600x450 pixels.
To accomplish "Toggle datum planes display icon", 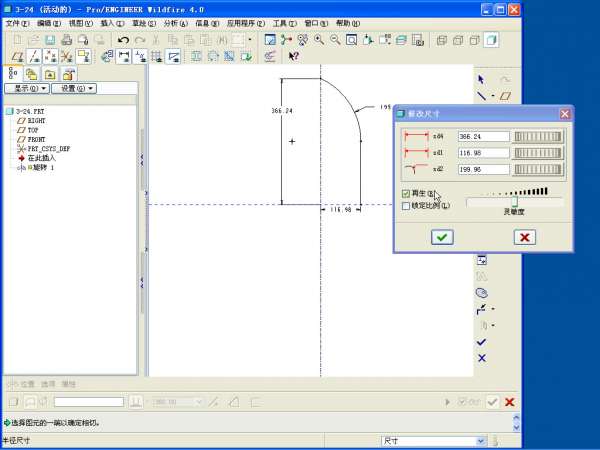I will (x=18, y=57).
